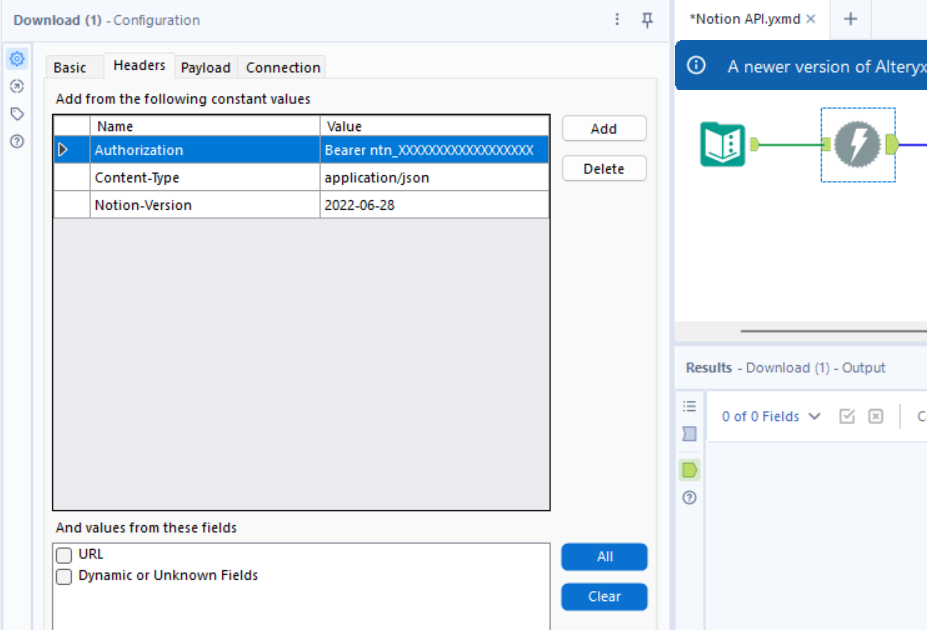The width and height of the screenshot is (927, 630).
Task: Click the Download tool input anchor
Action: coord(826,144)
